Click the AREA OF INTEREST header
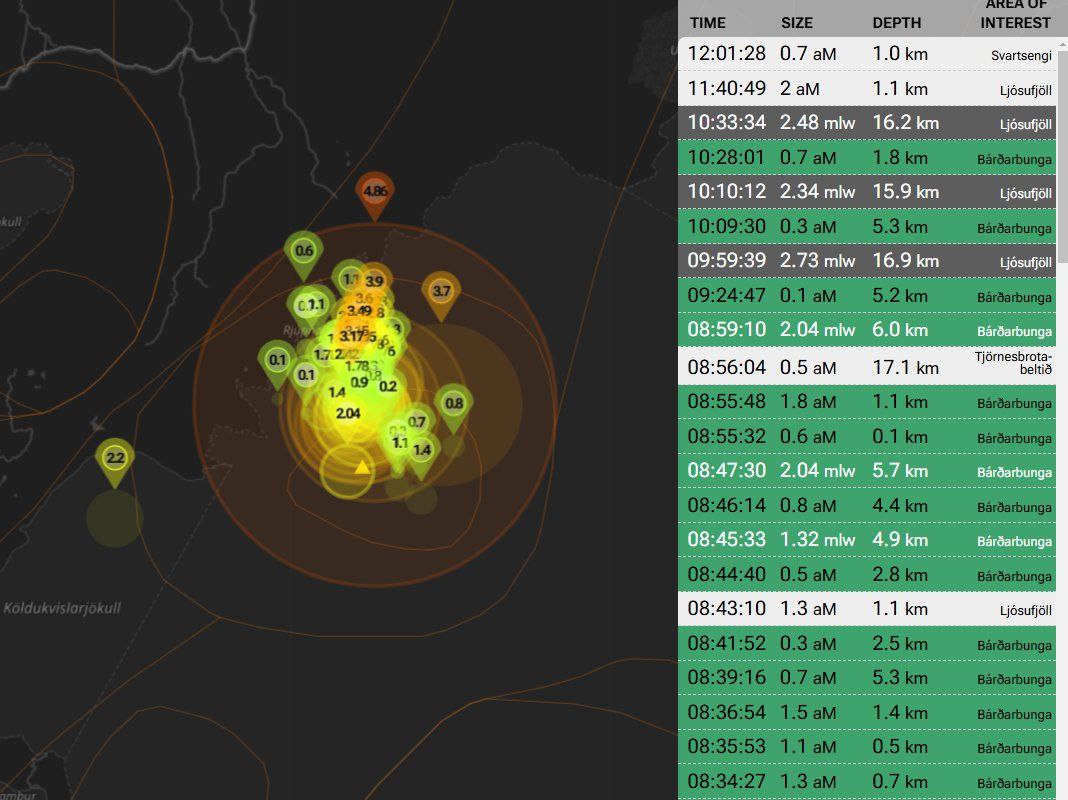 (1015, 15)
